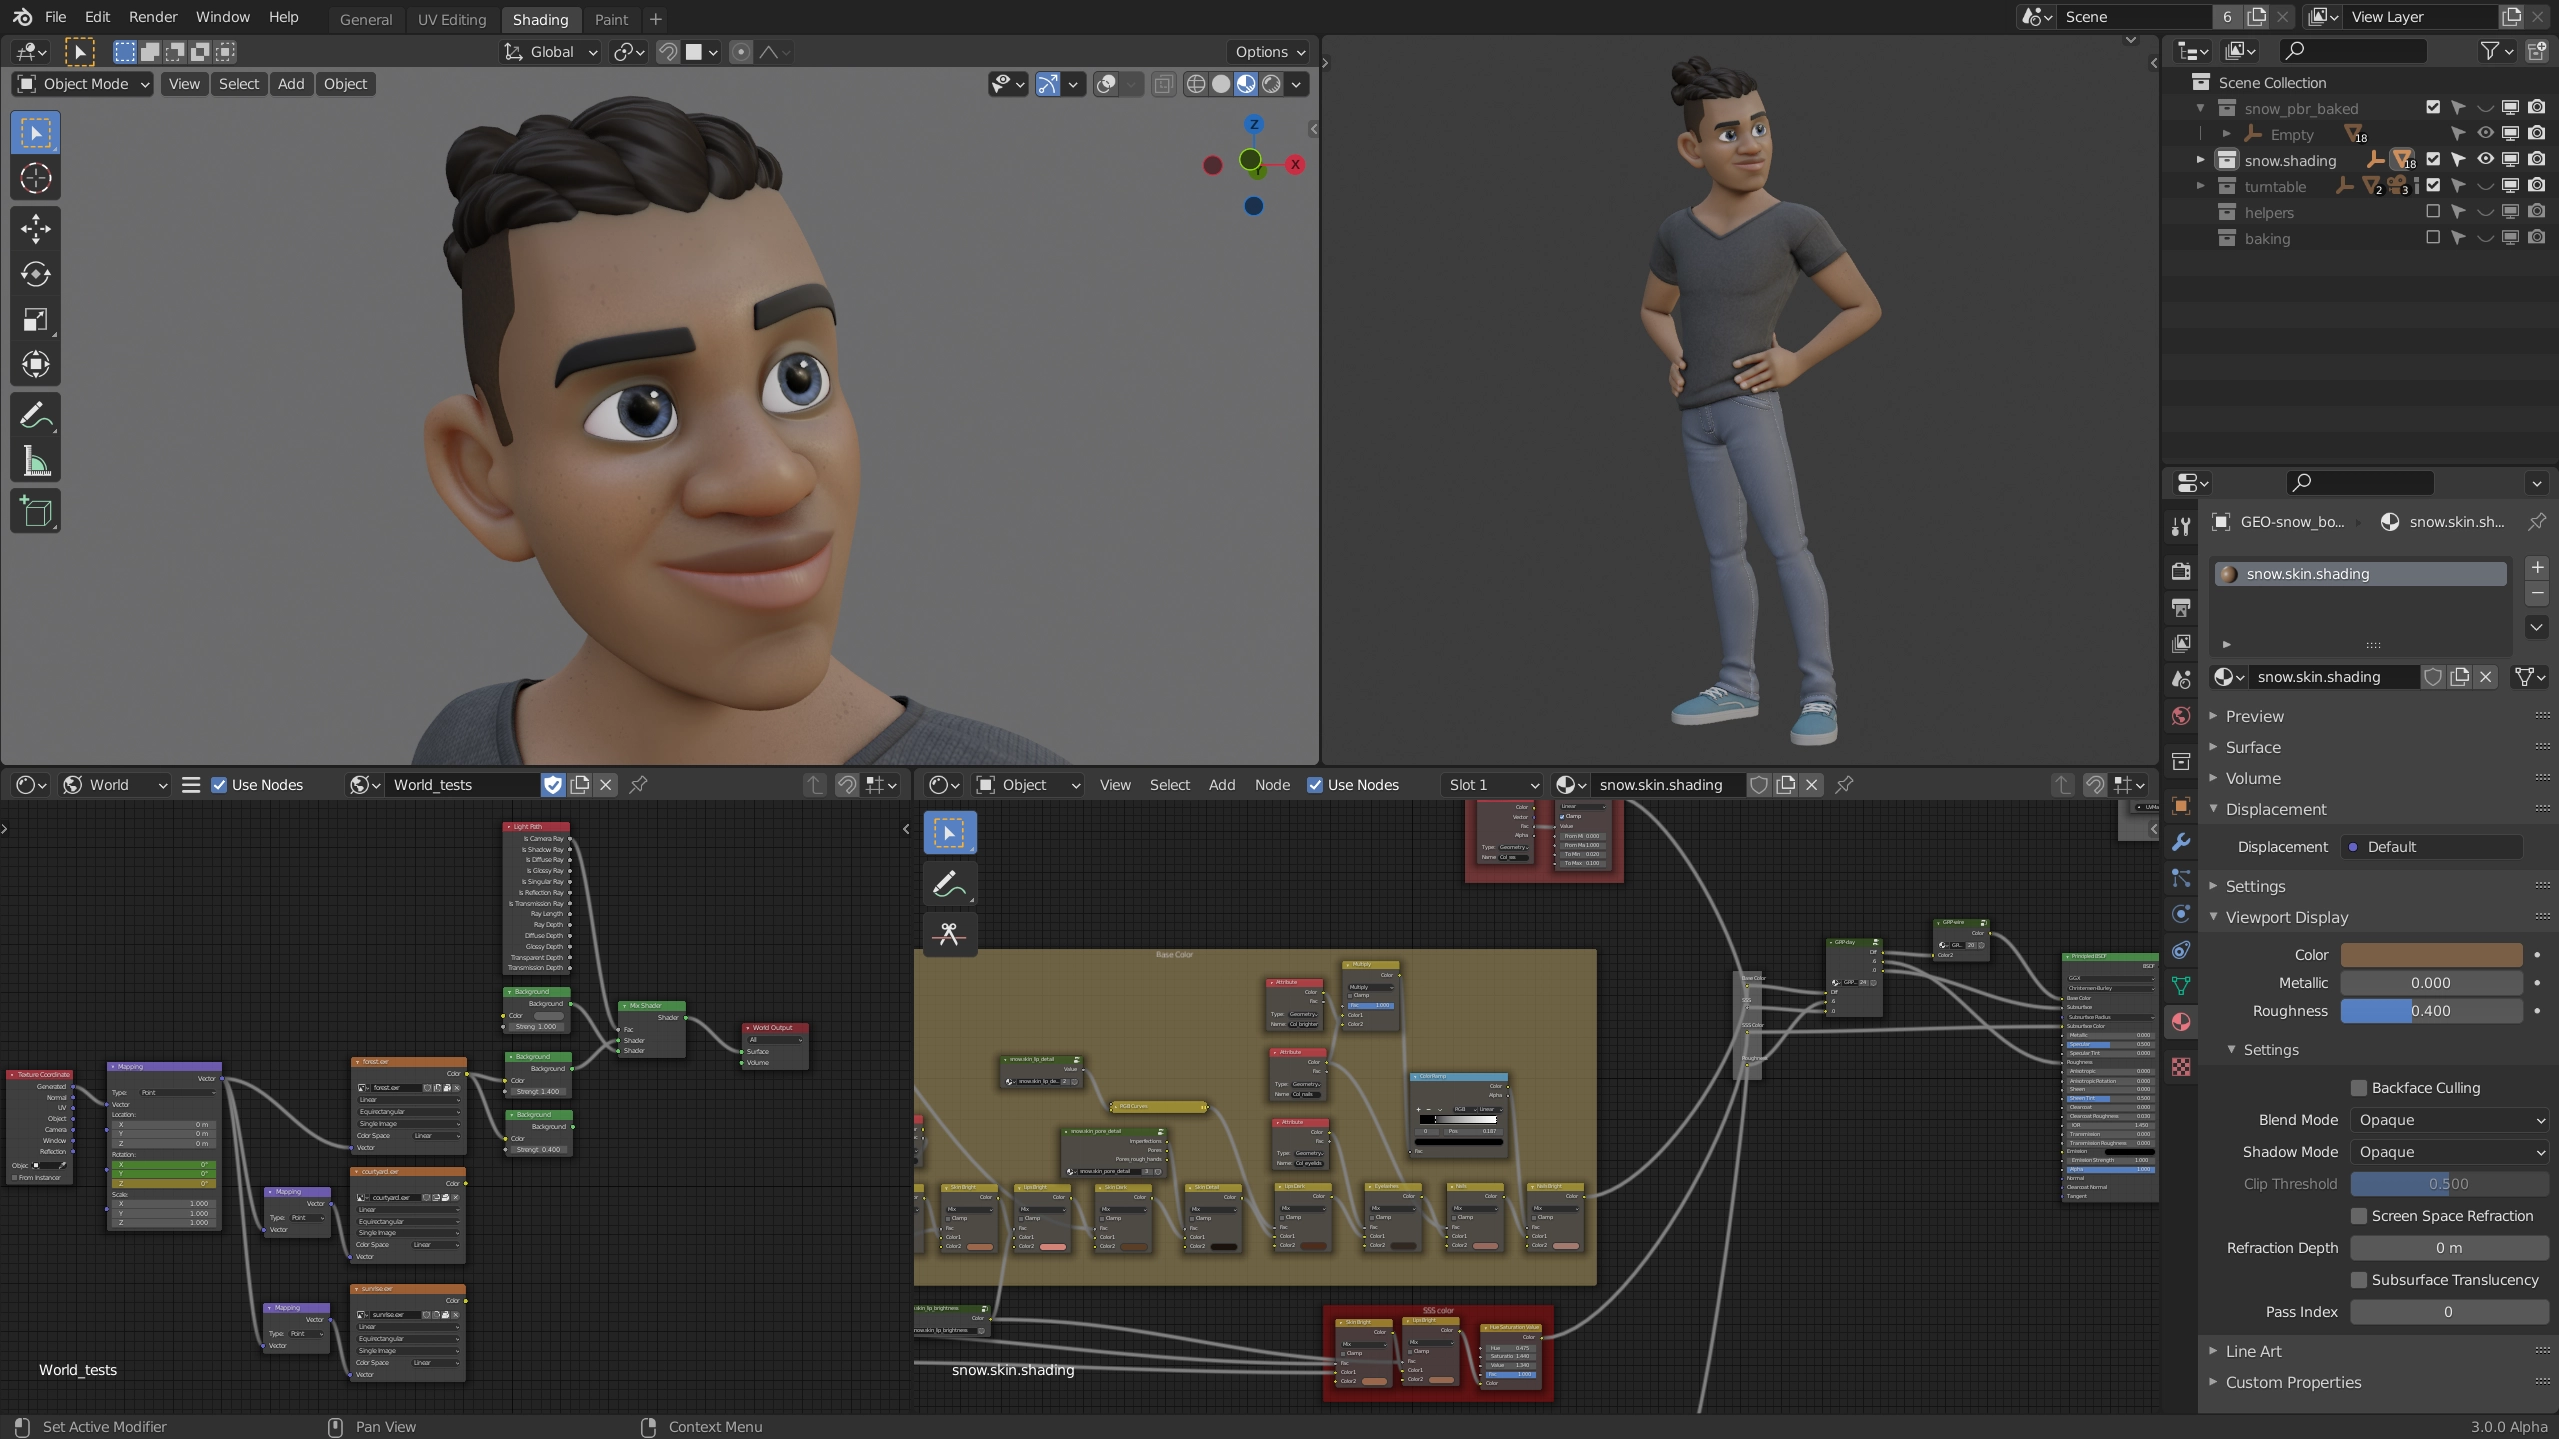Open the Modifier properties tab wrench icon
2559x1439 pixels.
pyautogui.click(x=2181, y=843)
